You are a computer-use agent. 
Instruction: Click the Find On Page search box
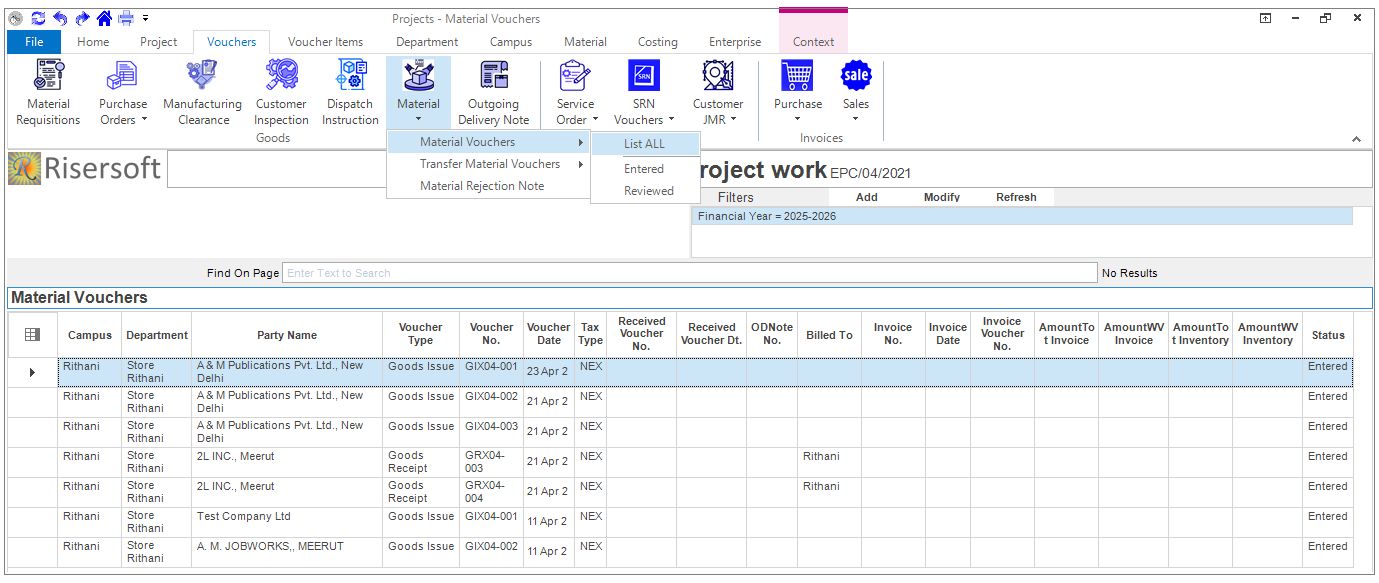coord(689,273)
